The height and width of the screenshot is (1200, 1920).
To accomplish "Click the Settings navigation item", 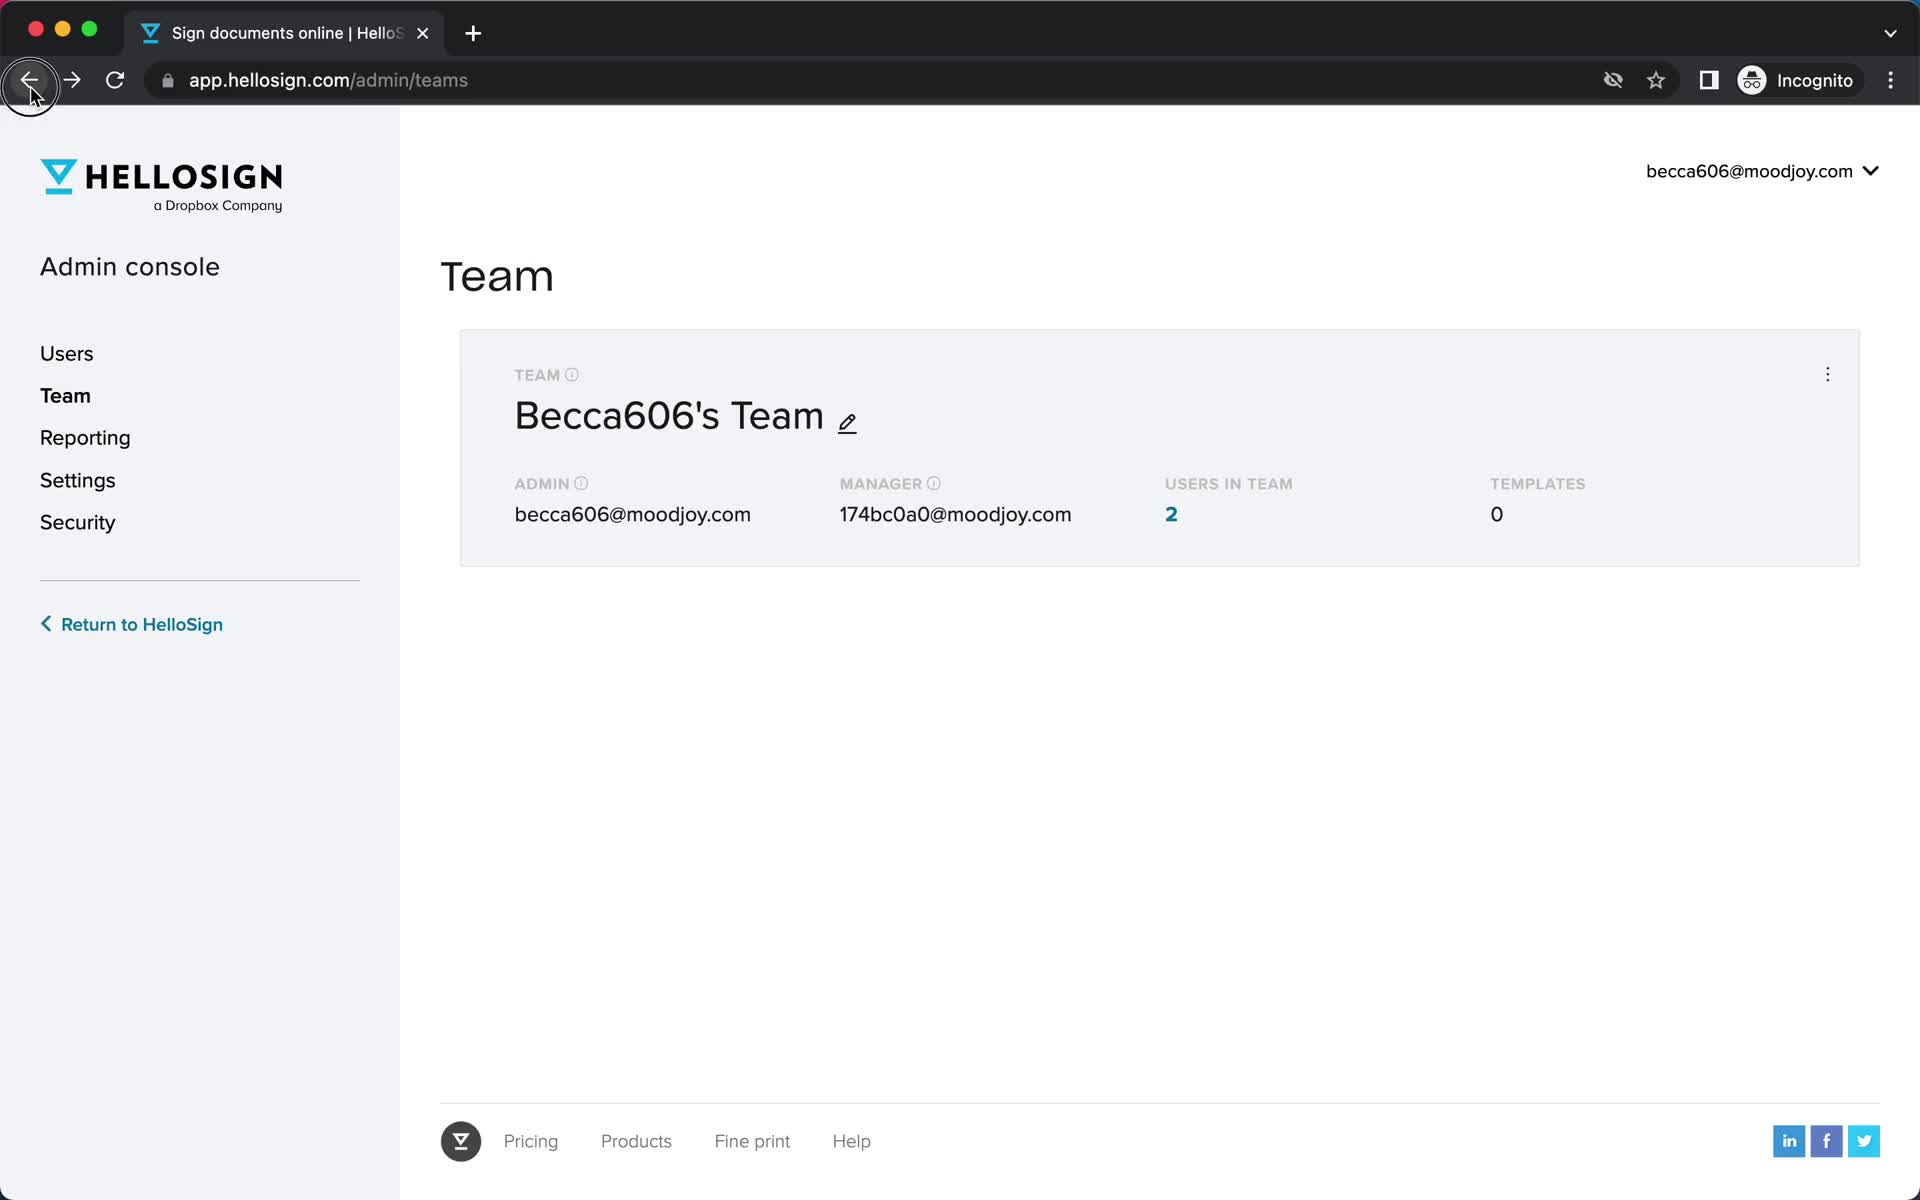I will (x=77, y=480).
